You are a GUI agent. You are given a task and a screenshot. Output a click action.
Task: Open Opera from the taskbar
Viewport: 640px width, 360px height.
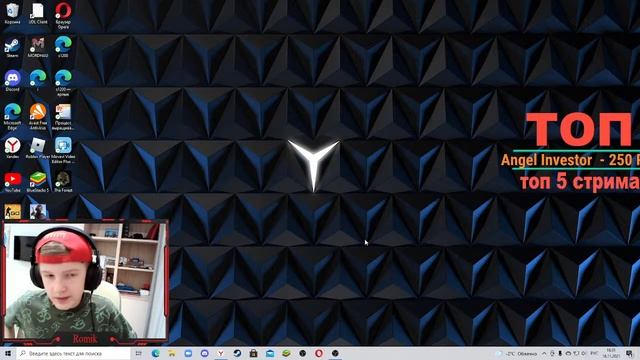tap(319, 353)
